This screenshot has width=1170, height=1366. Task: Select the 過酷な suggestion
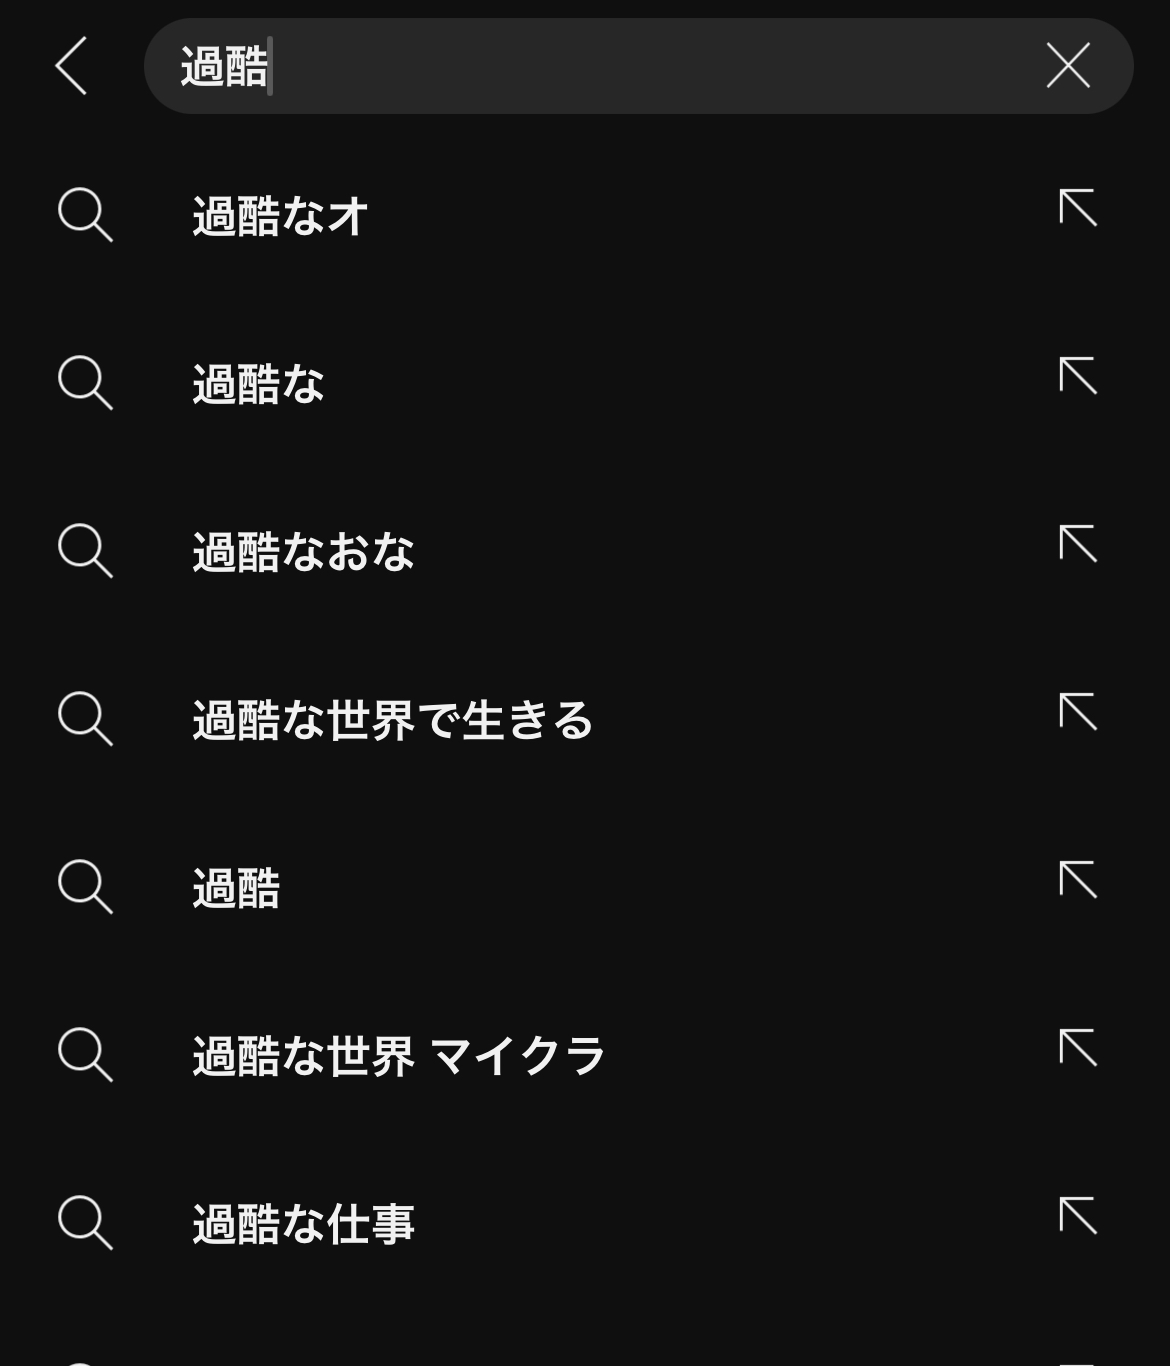pos(258,384)
